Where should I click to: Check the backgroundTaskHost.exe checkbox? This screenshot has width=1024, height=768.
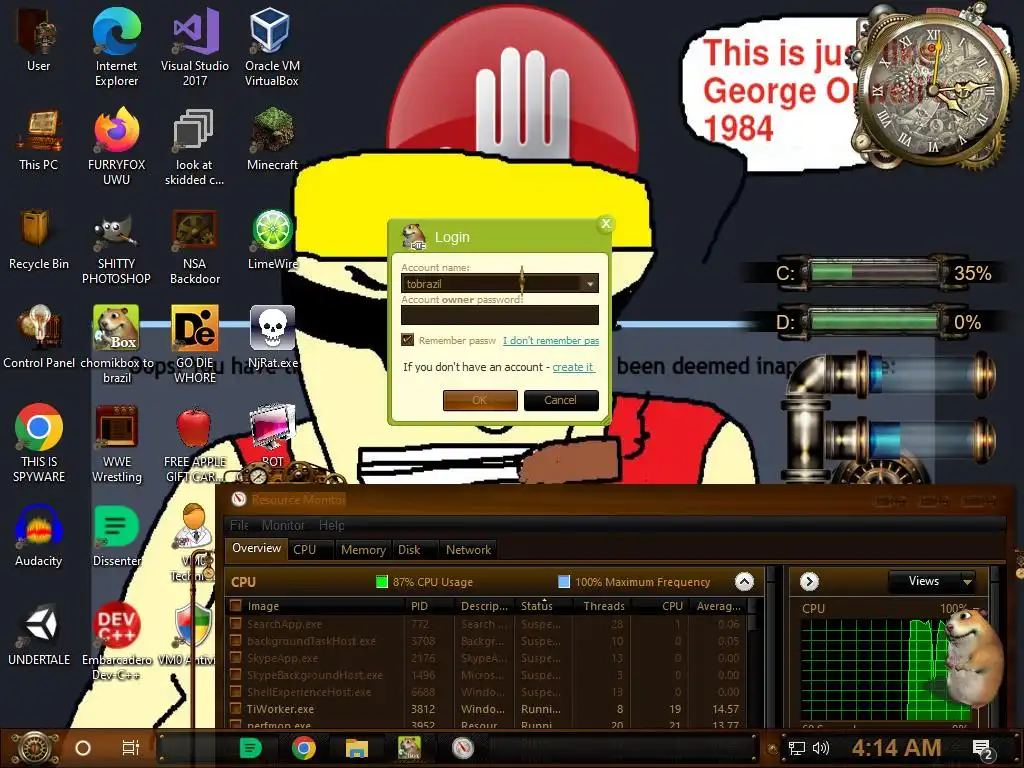(236, 641)
